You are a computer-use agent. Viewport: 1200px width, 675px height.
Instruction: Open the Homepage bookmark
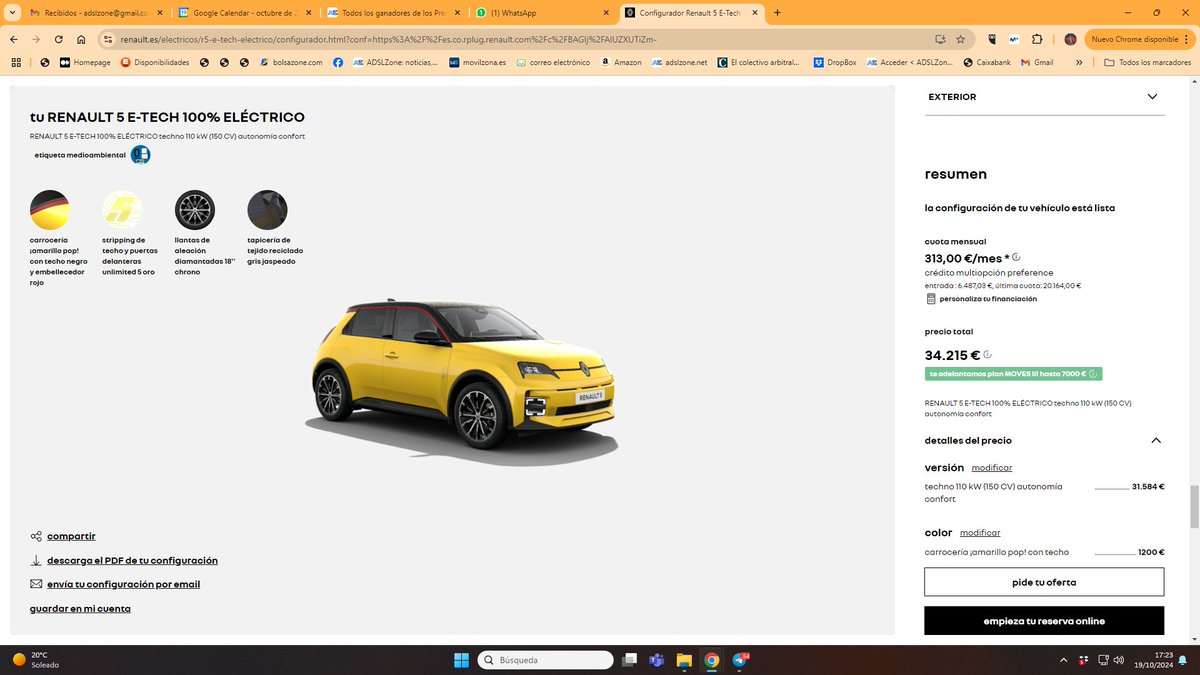(x=85, y=62)
